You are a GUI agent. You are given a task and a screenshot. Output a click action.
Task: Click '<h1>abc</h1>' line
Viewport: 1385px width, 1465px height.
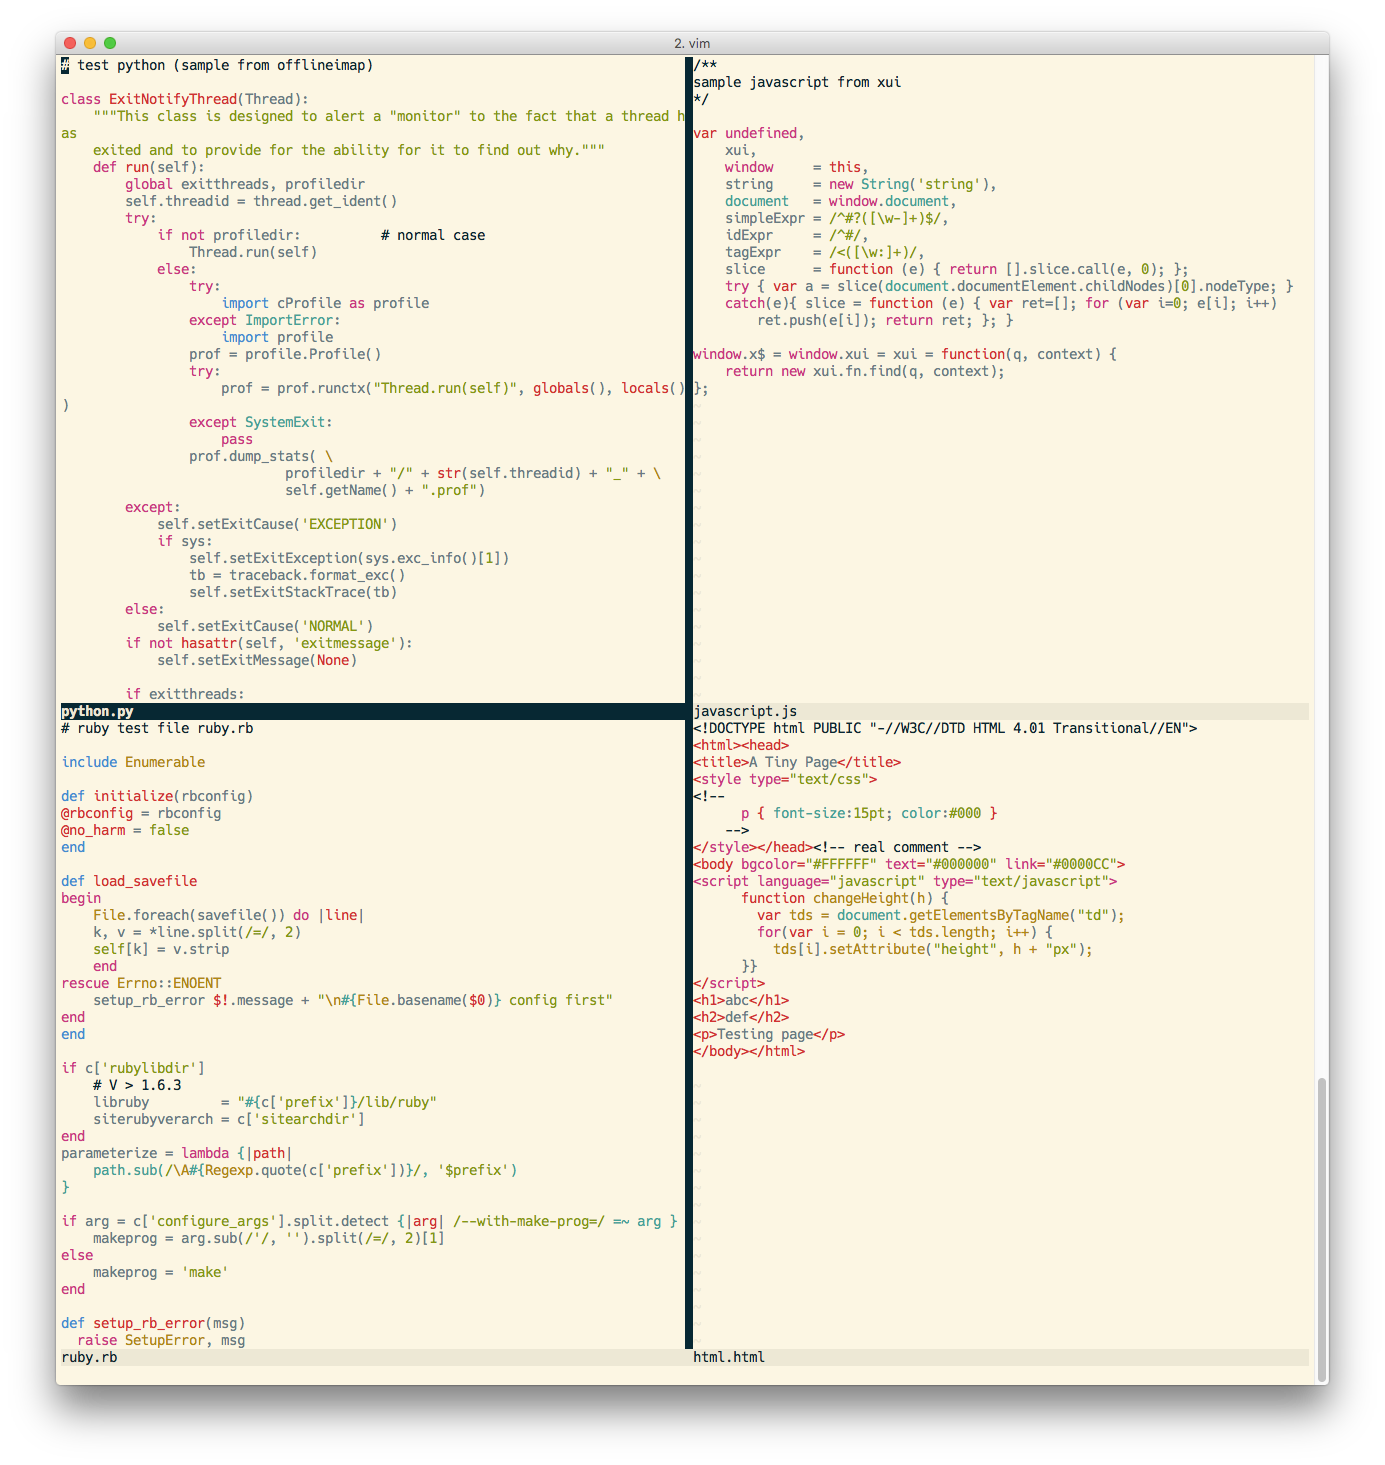[x=741, y=1000]
